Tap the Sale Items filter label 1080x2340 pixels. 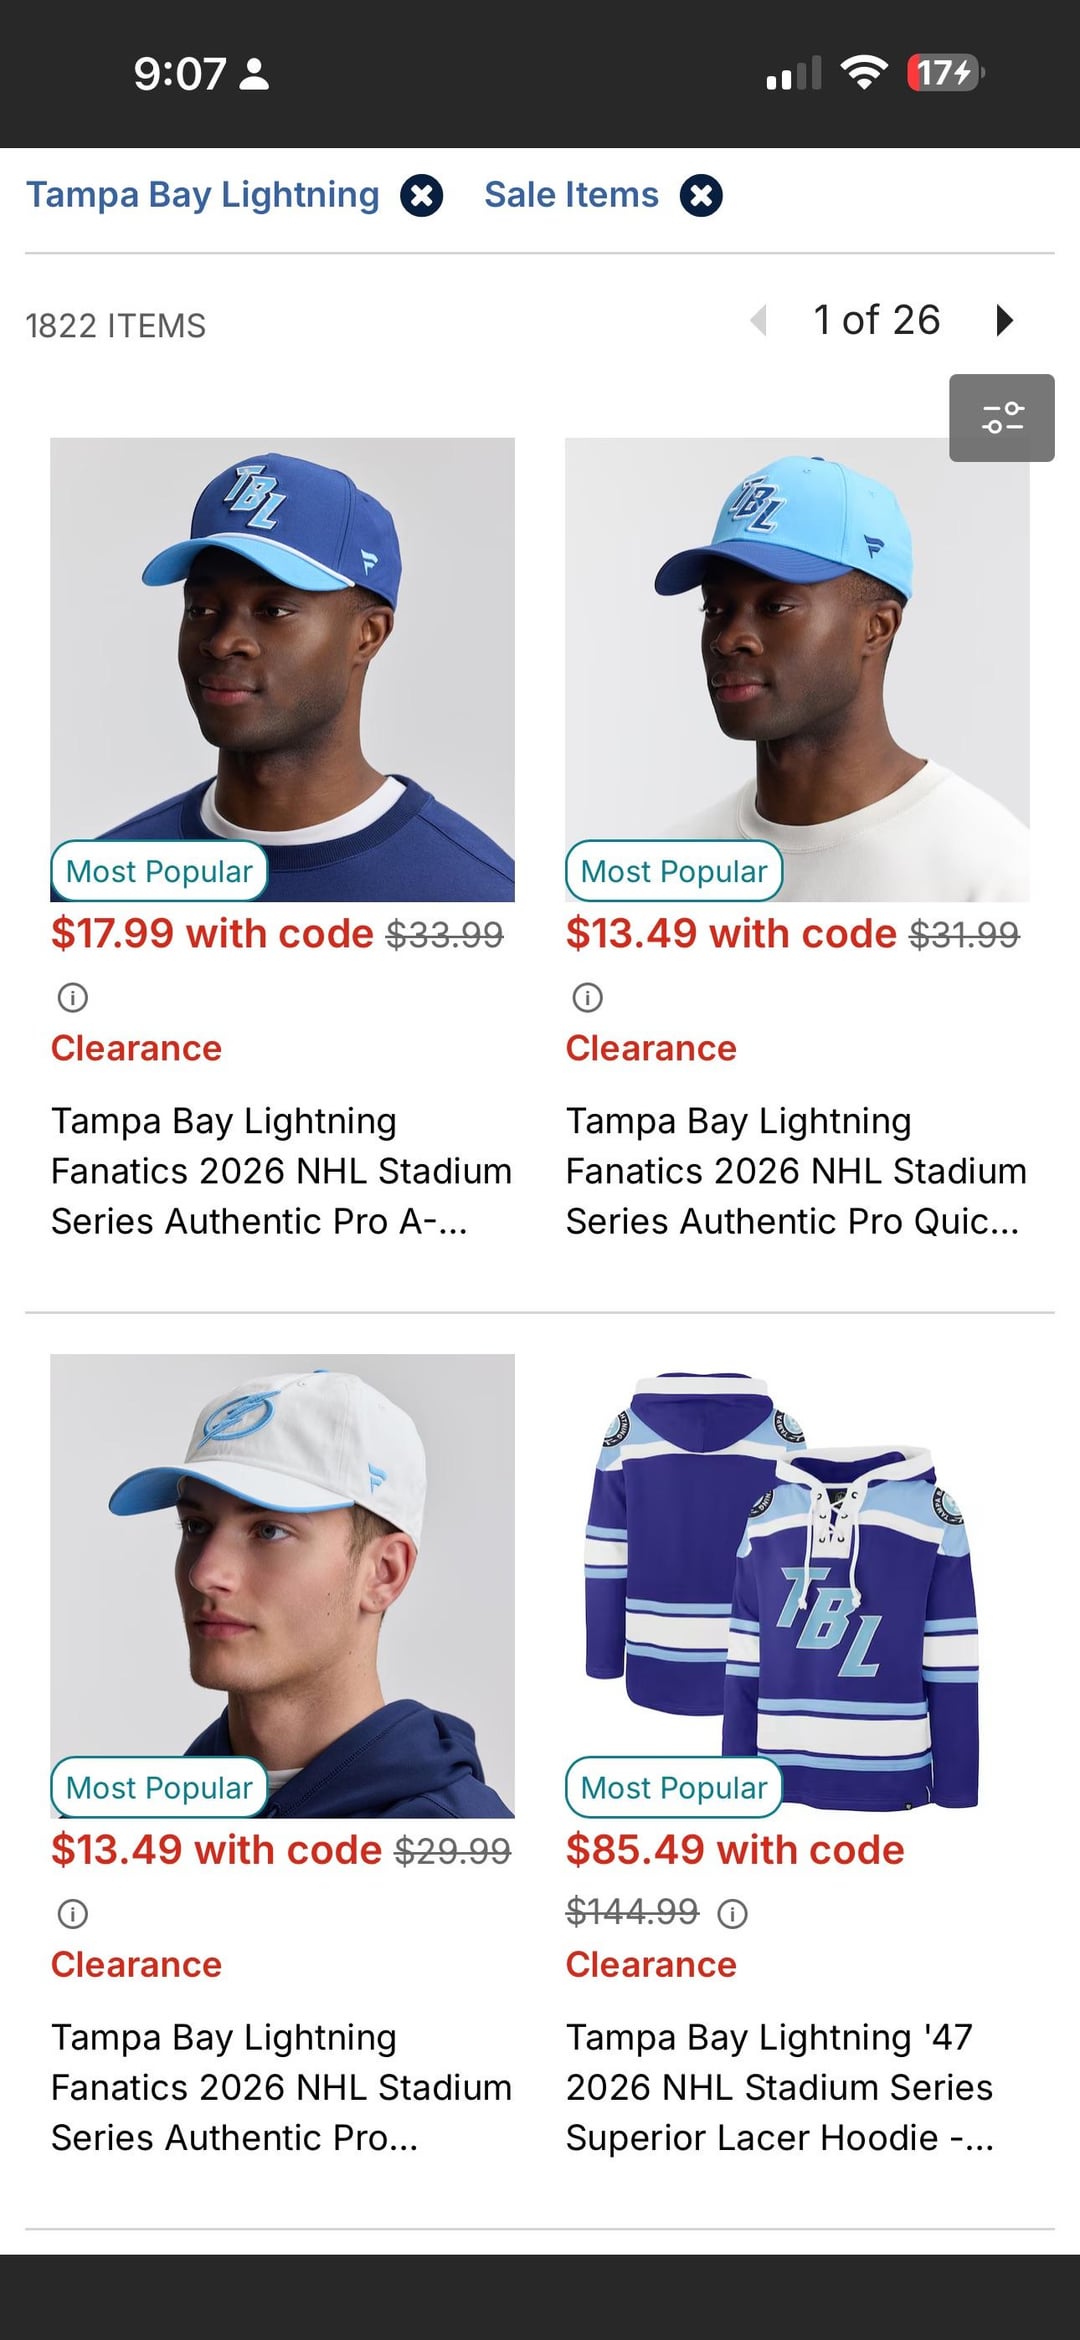[571, 194]
